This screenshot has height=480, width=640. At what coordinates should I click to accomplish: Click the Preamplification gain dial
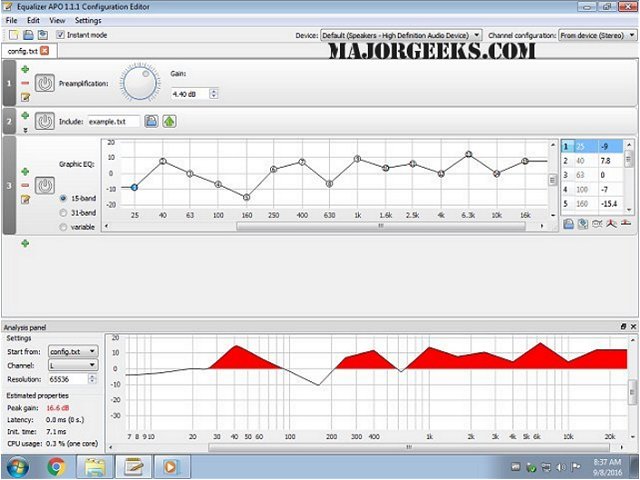(x=139, y=83)
